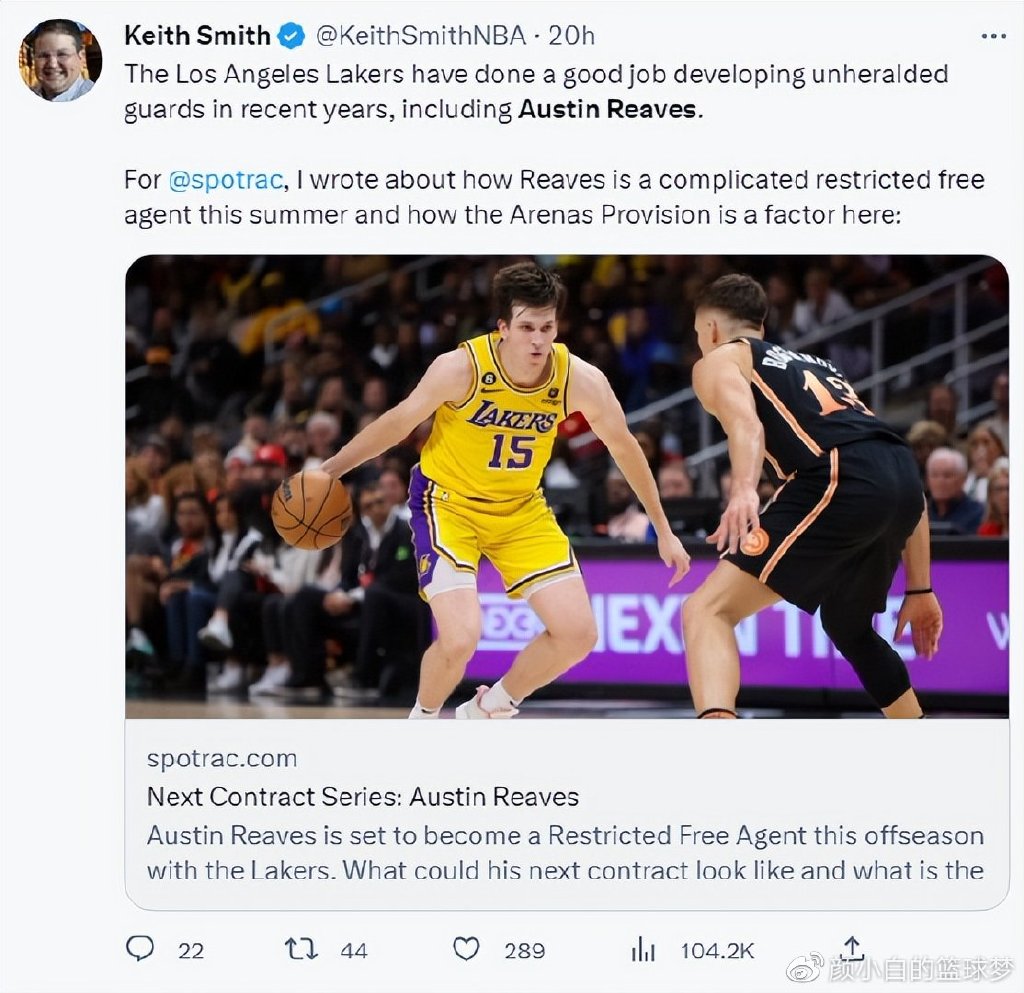Open the 20h timestamp link

572,36
